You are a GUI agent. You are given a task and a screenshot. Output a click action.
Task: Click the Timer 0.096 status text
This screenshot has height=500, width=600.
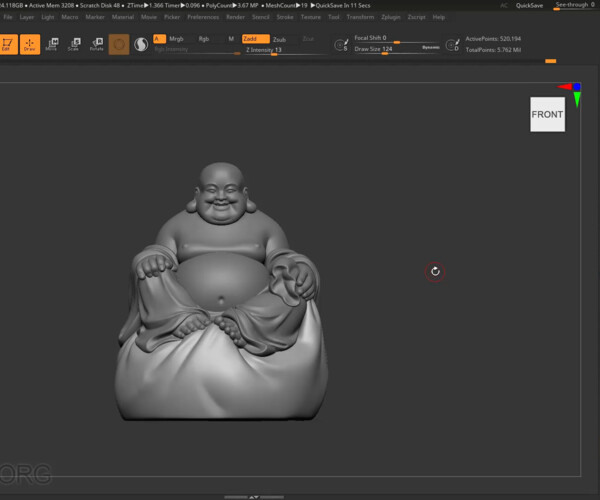tap(182, 5)
